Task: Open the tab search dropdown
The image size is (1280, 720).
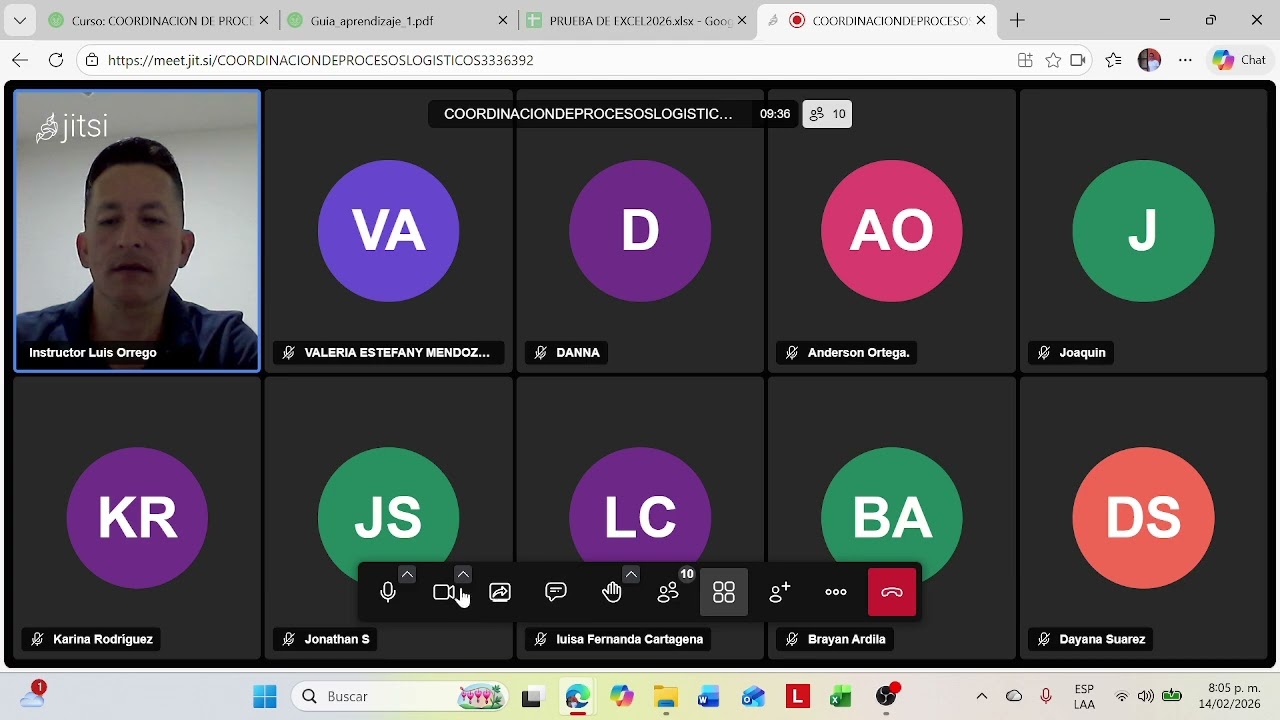Action: [x=19, y=20]
